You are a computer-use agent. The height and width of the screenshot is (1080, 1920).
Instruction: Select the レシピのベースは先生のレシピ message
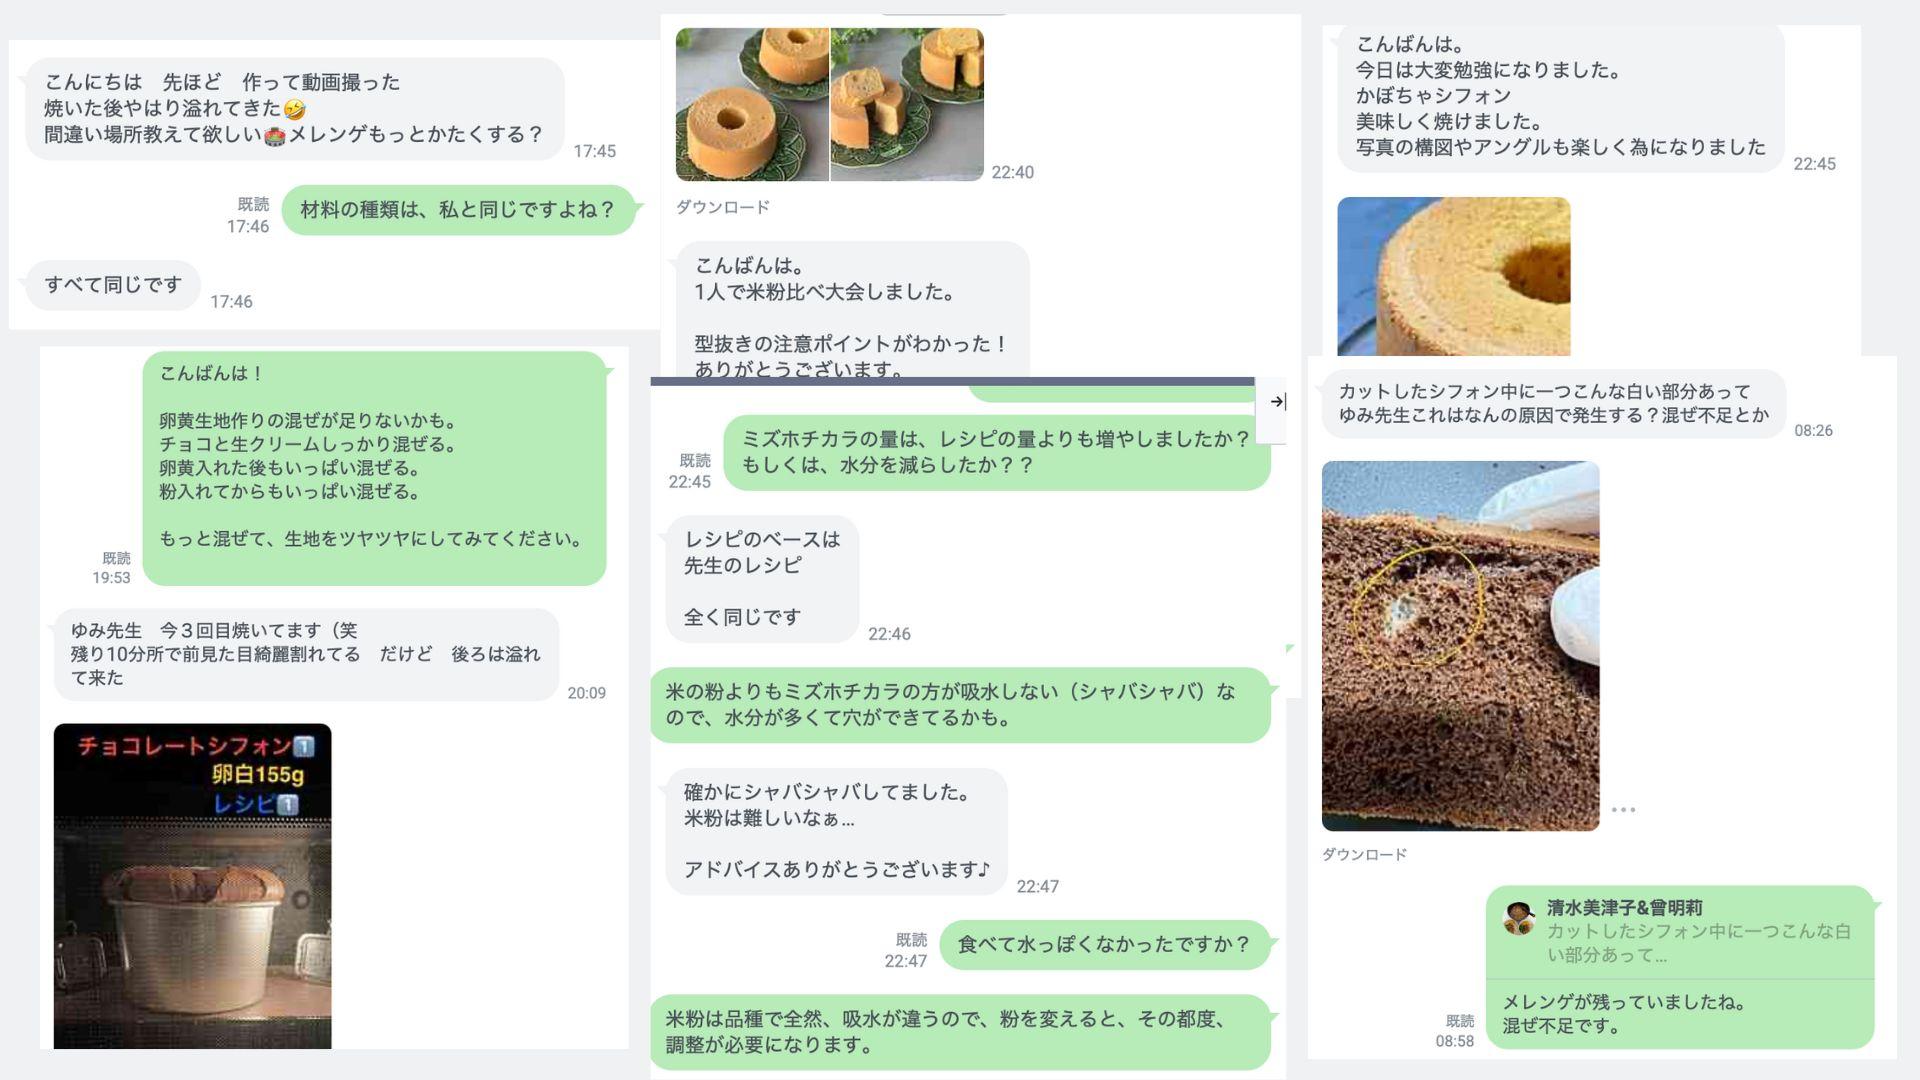click(x=762, y=579)
